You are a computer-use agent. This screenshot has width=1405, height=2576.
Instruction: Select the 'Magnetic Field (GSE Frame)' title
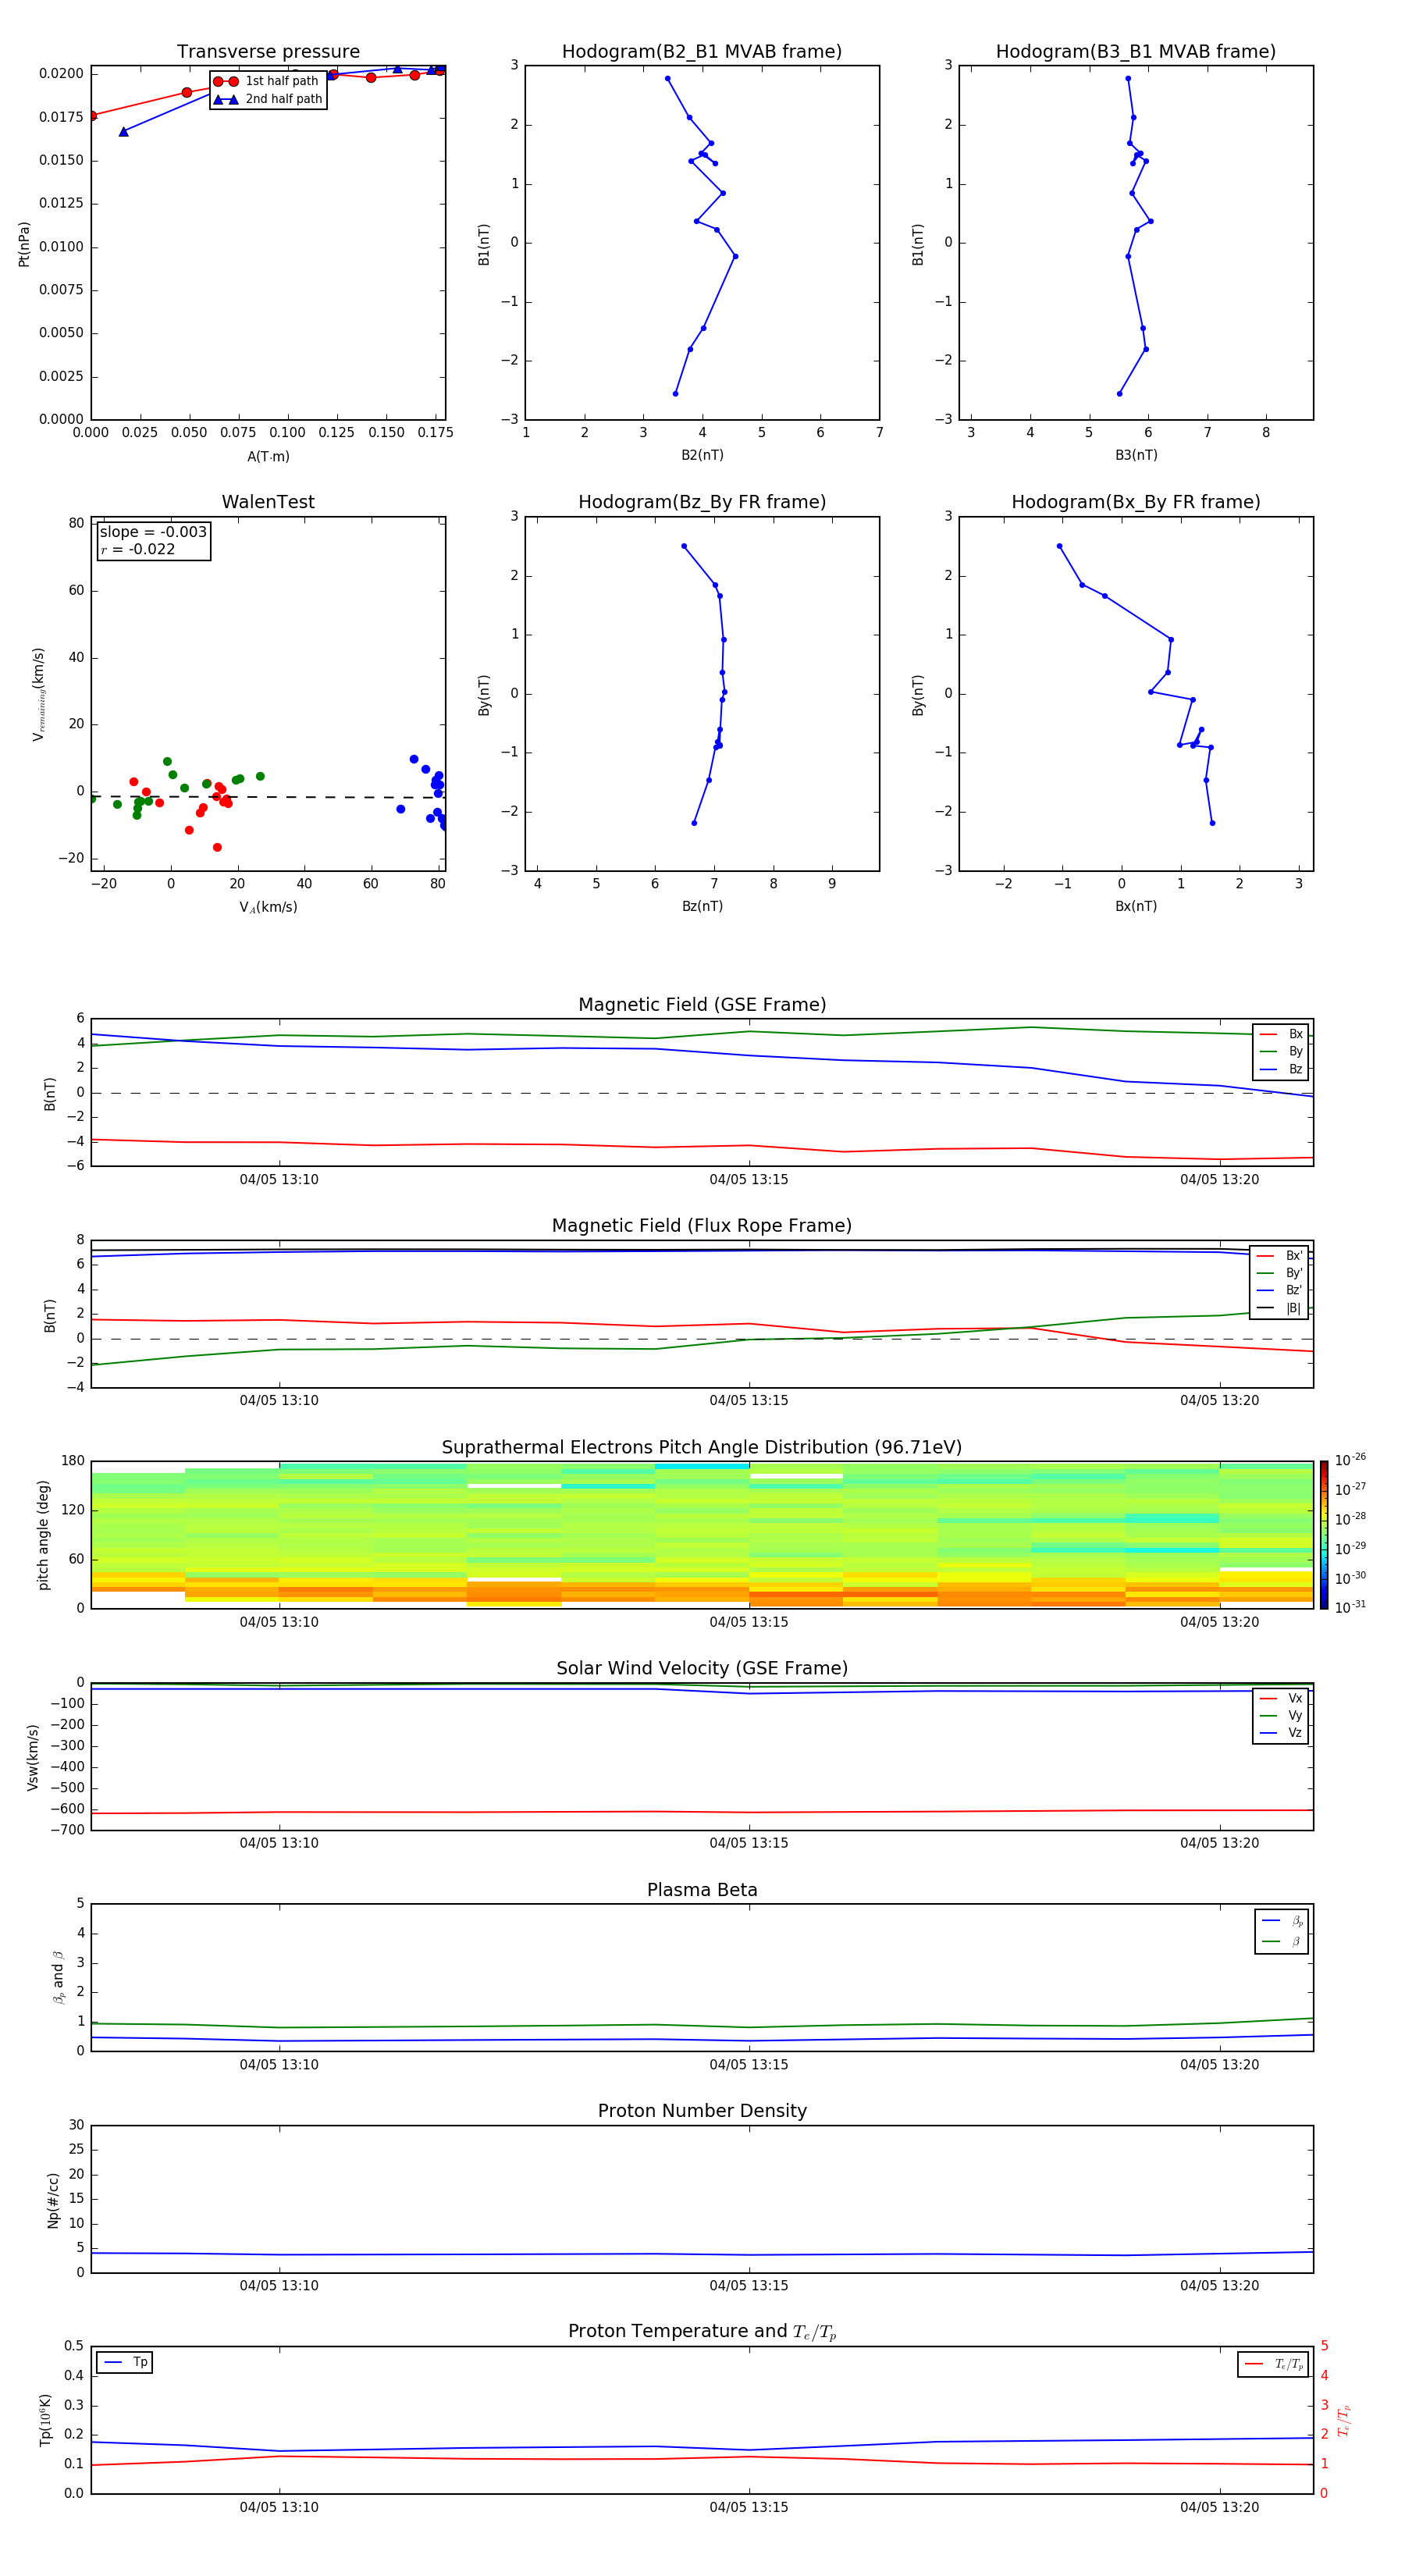[702, 1005]
